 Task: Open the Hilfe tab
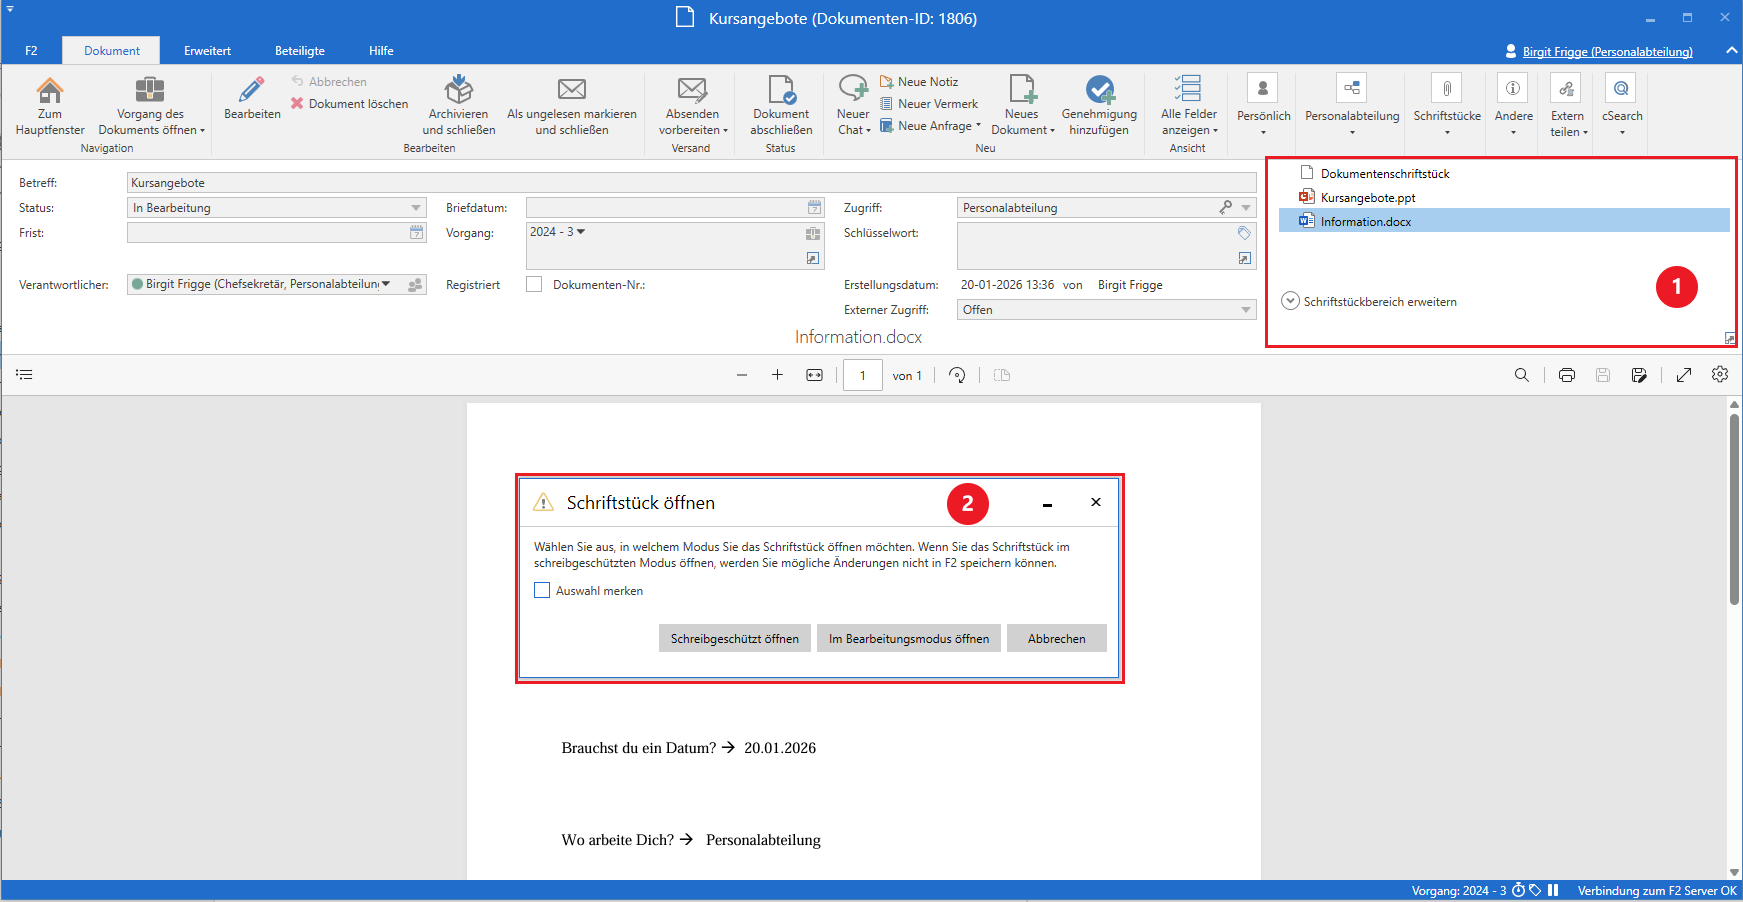click(x=380, y=50)
